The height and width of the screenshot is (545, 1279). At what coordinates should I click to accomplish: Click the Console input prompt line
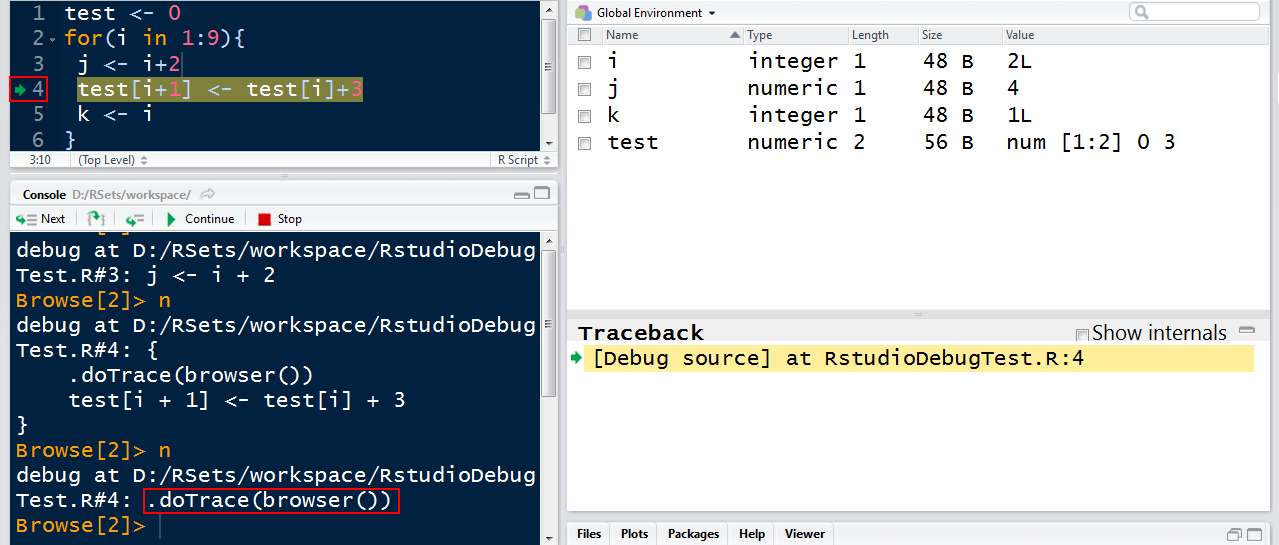[276, 526]
